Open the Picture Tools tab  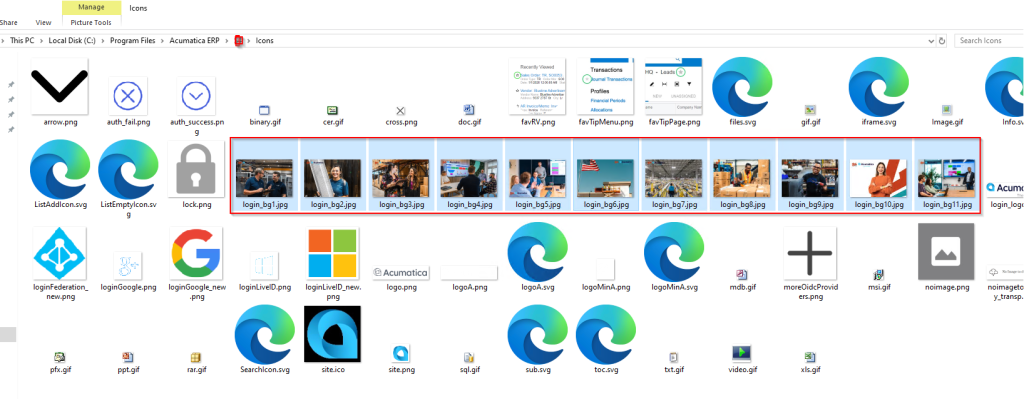click(x=91, y=23)
